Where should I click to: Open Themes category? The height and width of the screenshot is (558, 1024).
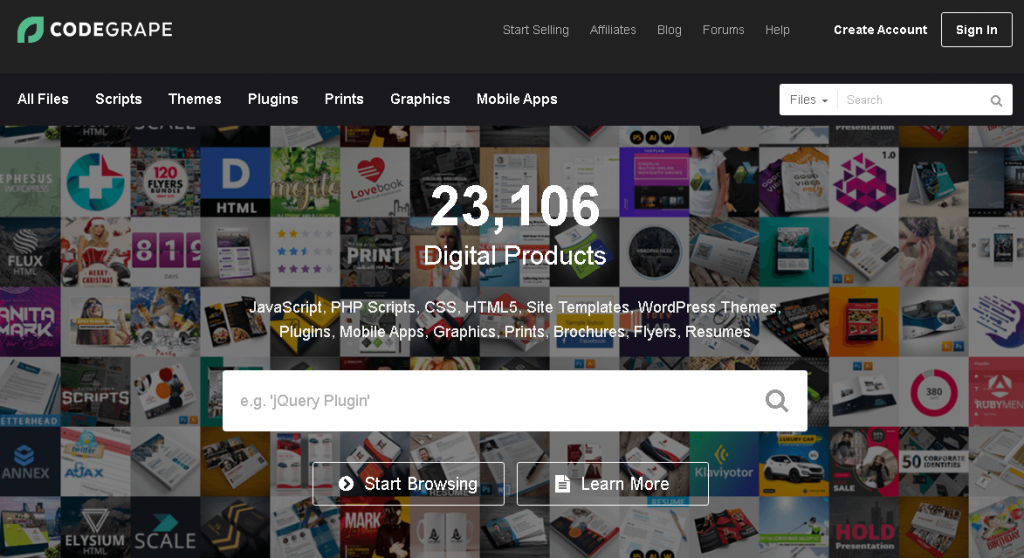tap(195, 99)
